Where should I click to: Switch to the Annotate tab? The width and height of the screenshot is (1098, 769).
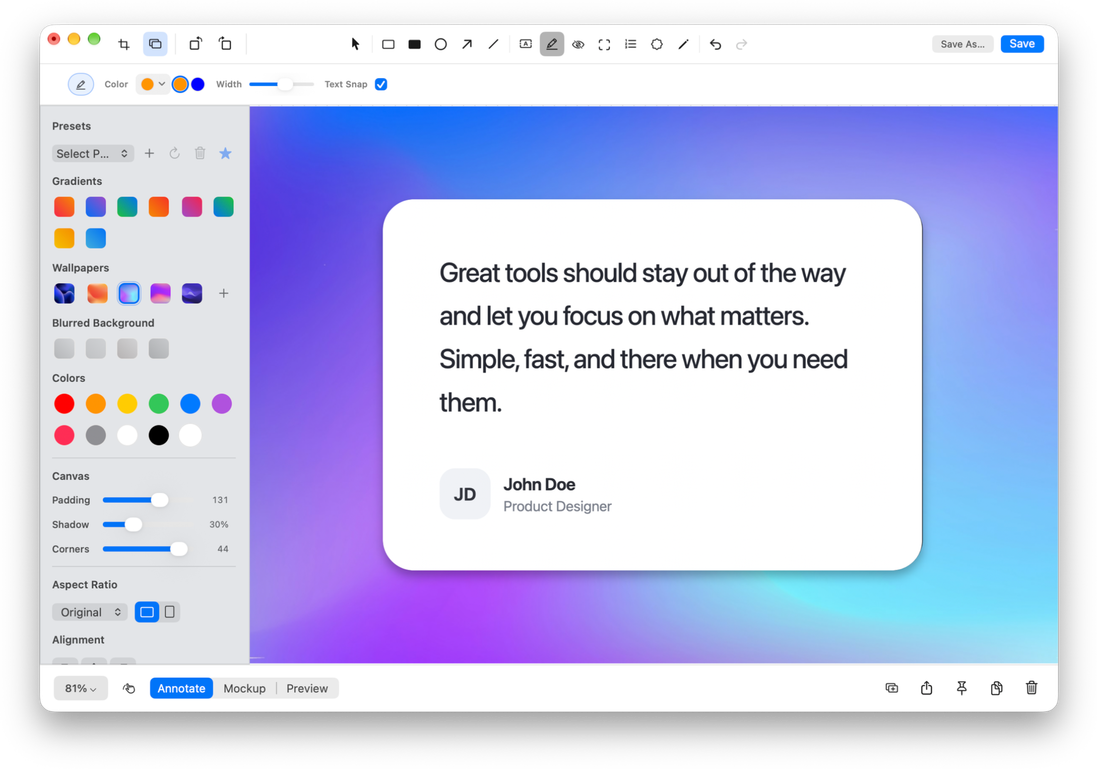[181, 688]
